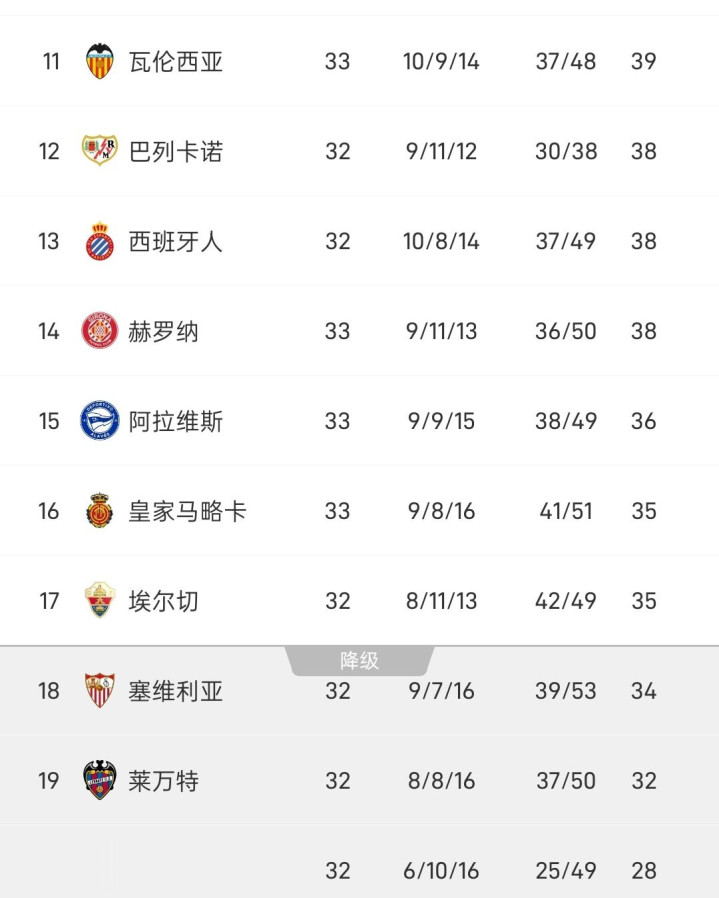Open 赫罗纳 team page
Screen dimensions: 719x898
[x=164, y=331]
